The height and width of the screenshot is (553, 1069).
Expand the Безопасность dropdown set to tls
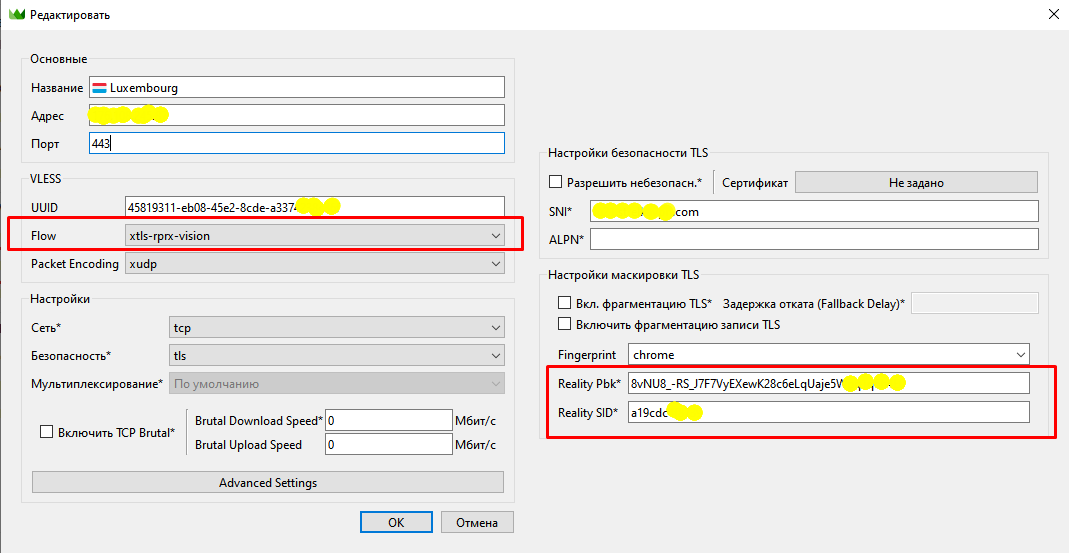click(337, 356)
